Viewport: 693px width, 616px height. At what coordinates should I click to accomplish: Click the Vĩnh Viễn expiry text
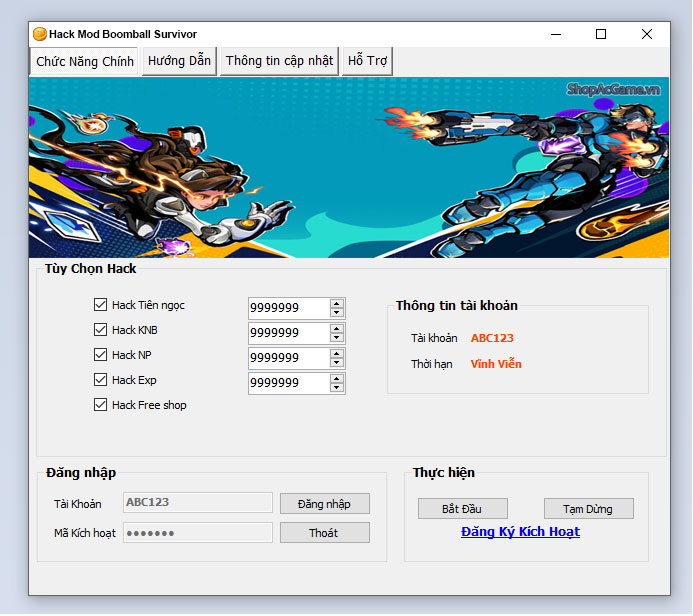496,364
